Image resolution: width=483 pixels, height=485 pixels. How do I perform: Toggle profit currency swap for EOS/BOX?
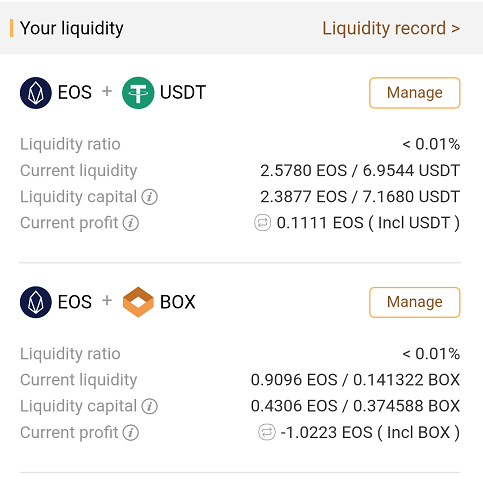pyautogui.click(x=267, y=432)
